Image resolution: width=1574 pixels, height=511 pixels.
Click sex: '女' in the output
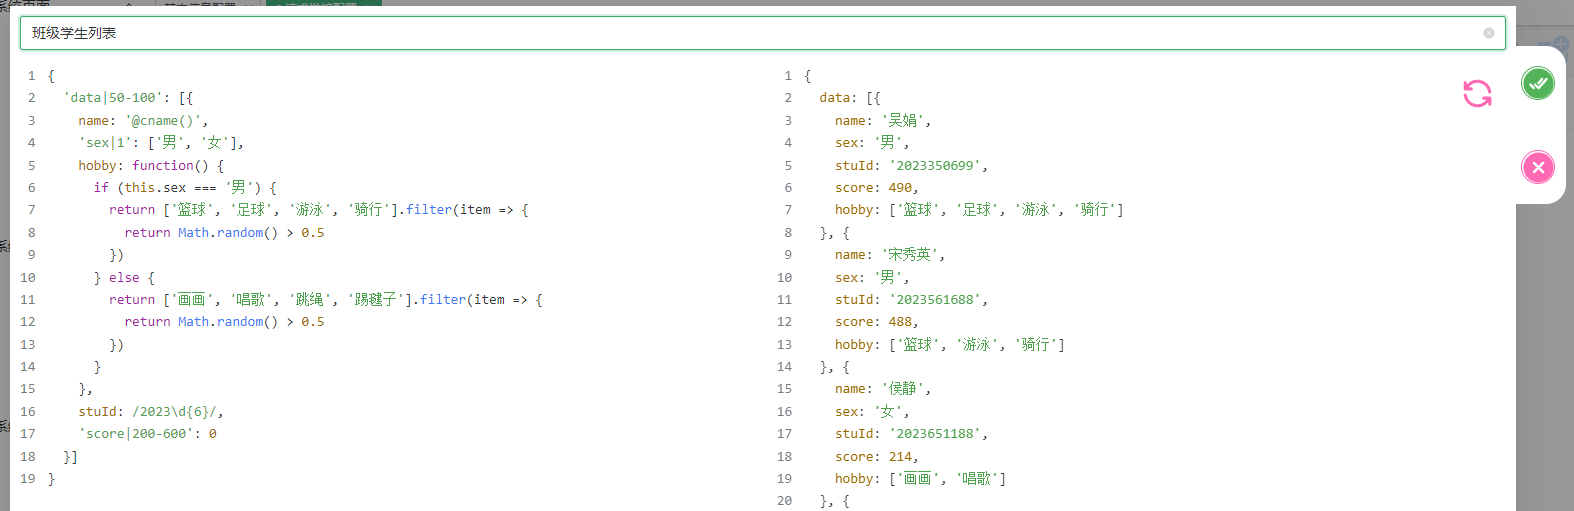pyautogui.click(x=872, y=412)
